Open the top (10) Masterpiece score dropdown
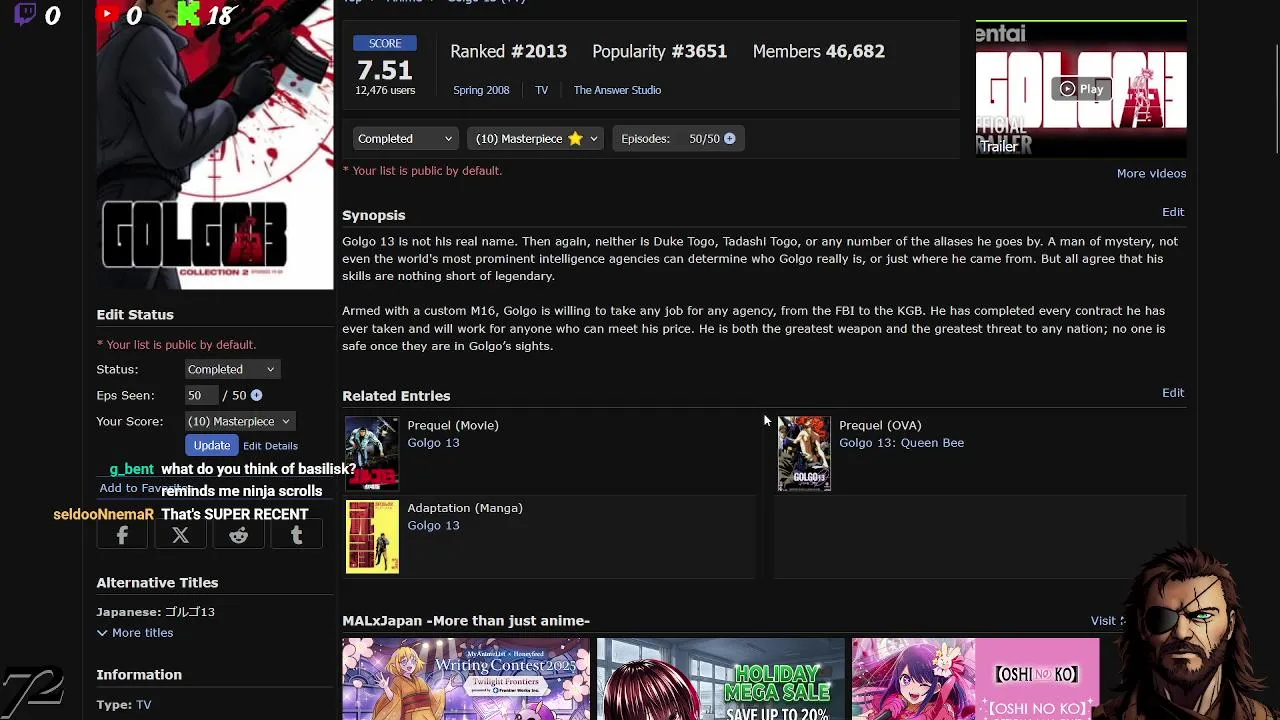This screenshot has height=720, width=1280. coord(535,139)
